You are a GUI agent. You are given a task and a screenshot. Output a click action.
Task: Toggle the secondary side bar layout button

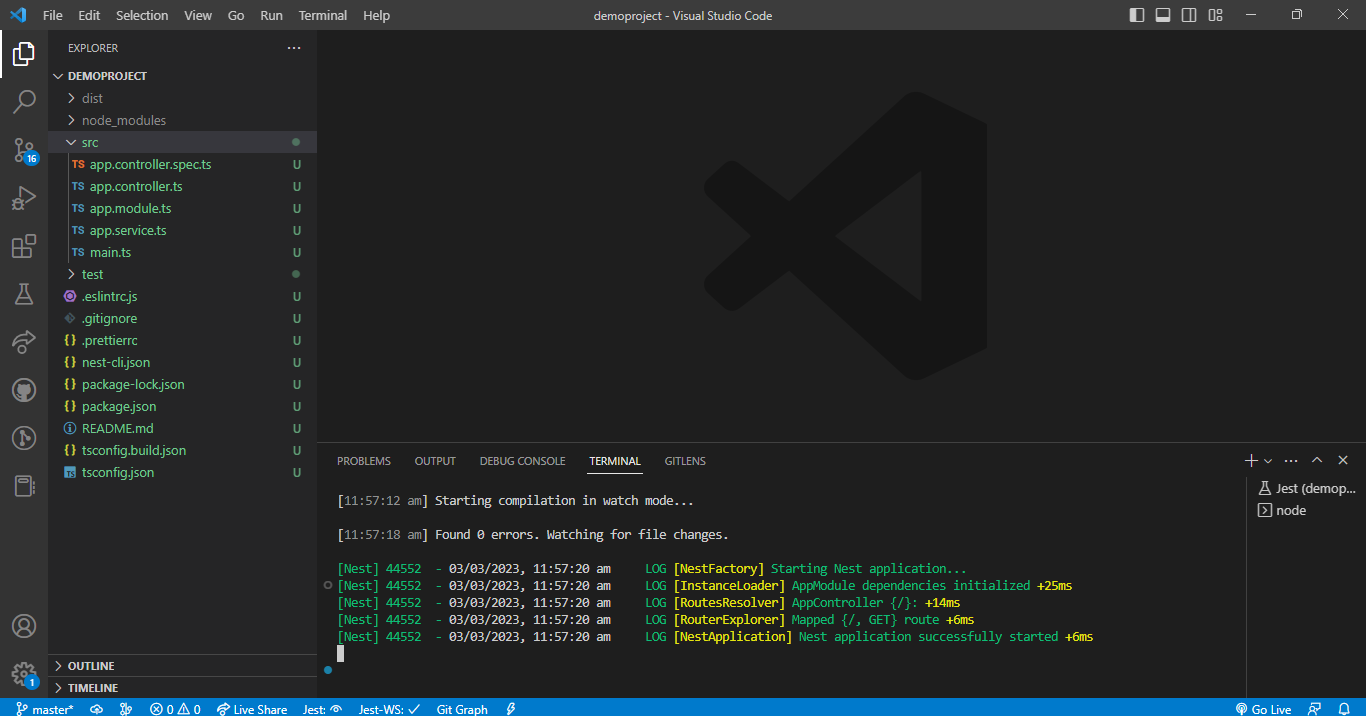coord(1189,15)
